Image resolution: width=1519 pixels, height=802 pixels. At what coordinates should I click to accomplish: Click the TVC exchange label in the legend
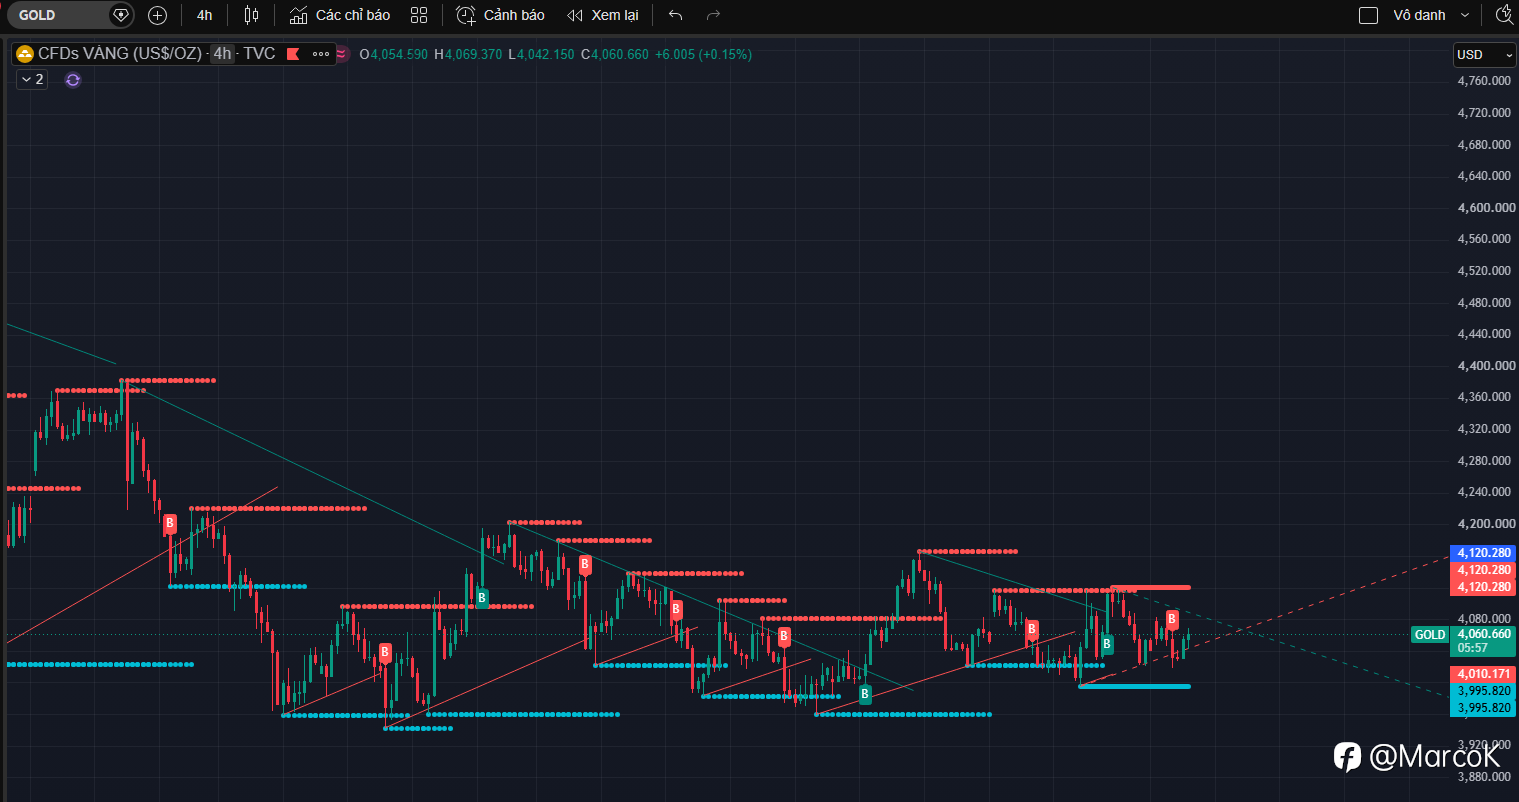pos(259,54)
